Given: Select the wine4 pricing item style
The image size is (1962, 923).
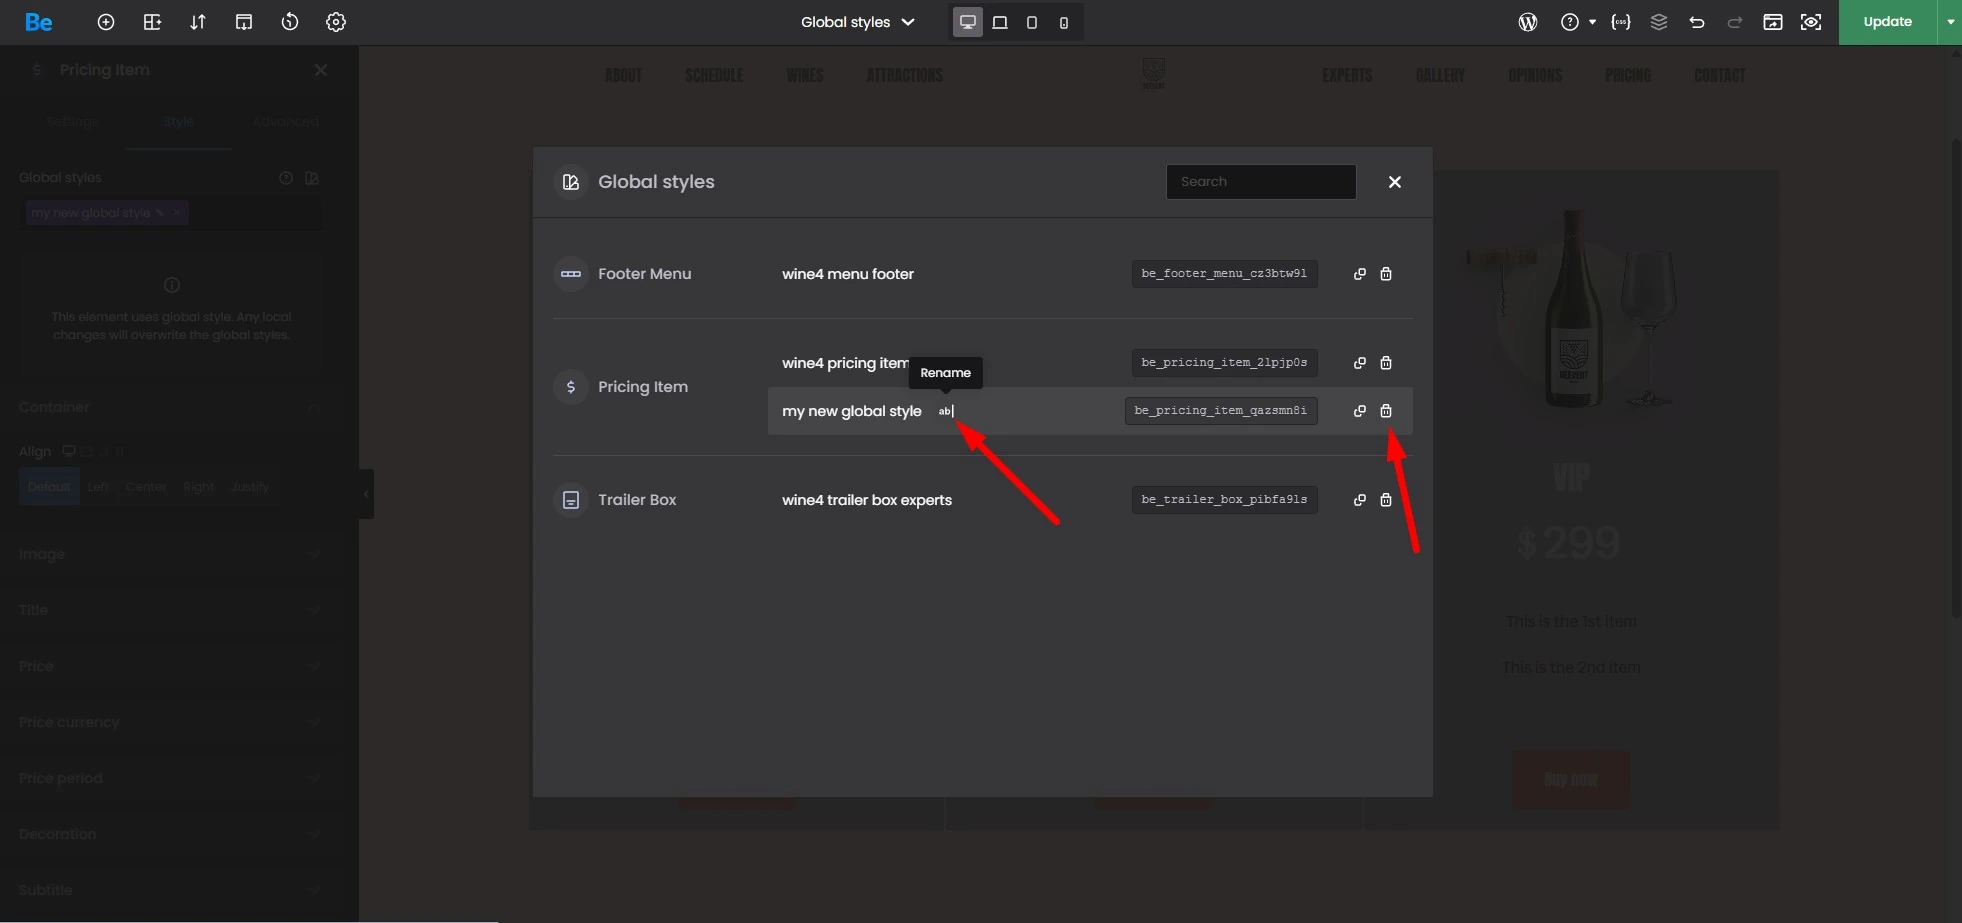Looking at the screenshot, I should tap(845, 363).
